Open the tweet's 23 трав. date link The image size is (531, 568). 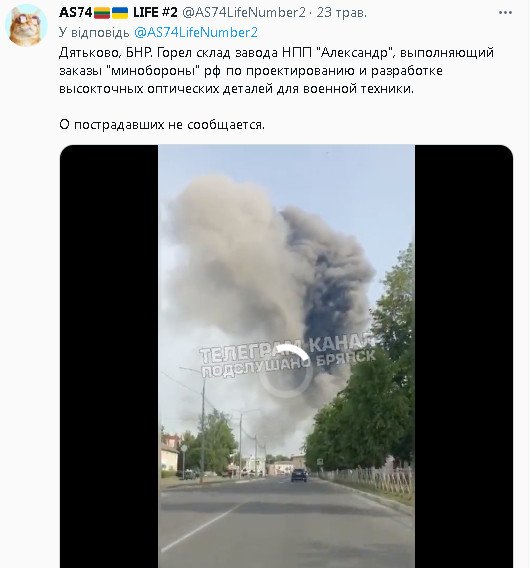tap(342, 13)
